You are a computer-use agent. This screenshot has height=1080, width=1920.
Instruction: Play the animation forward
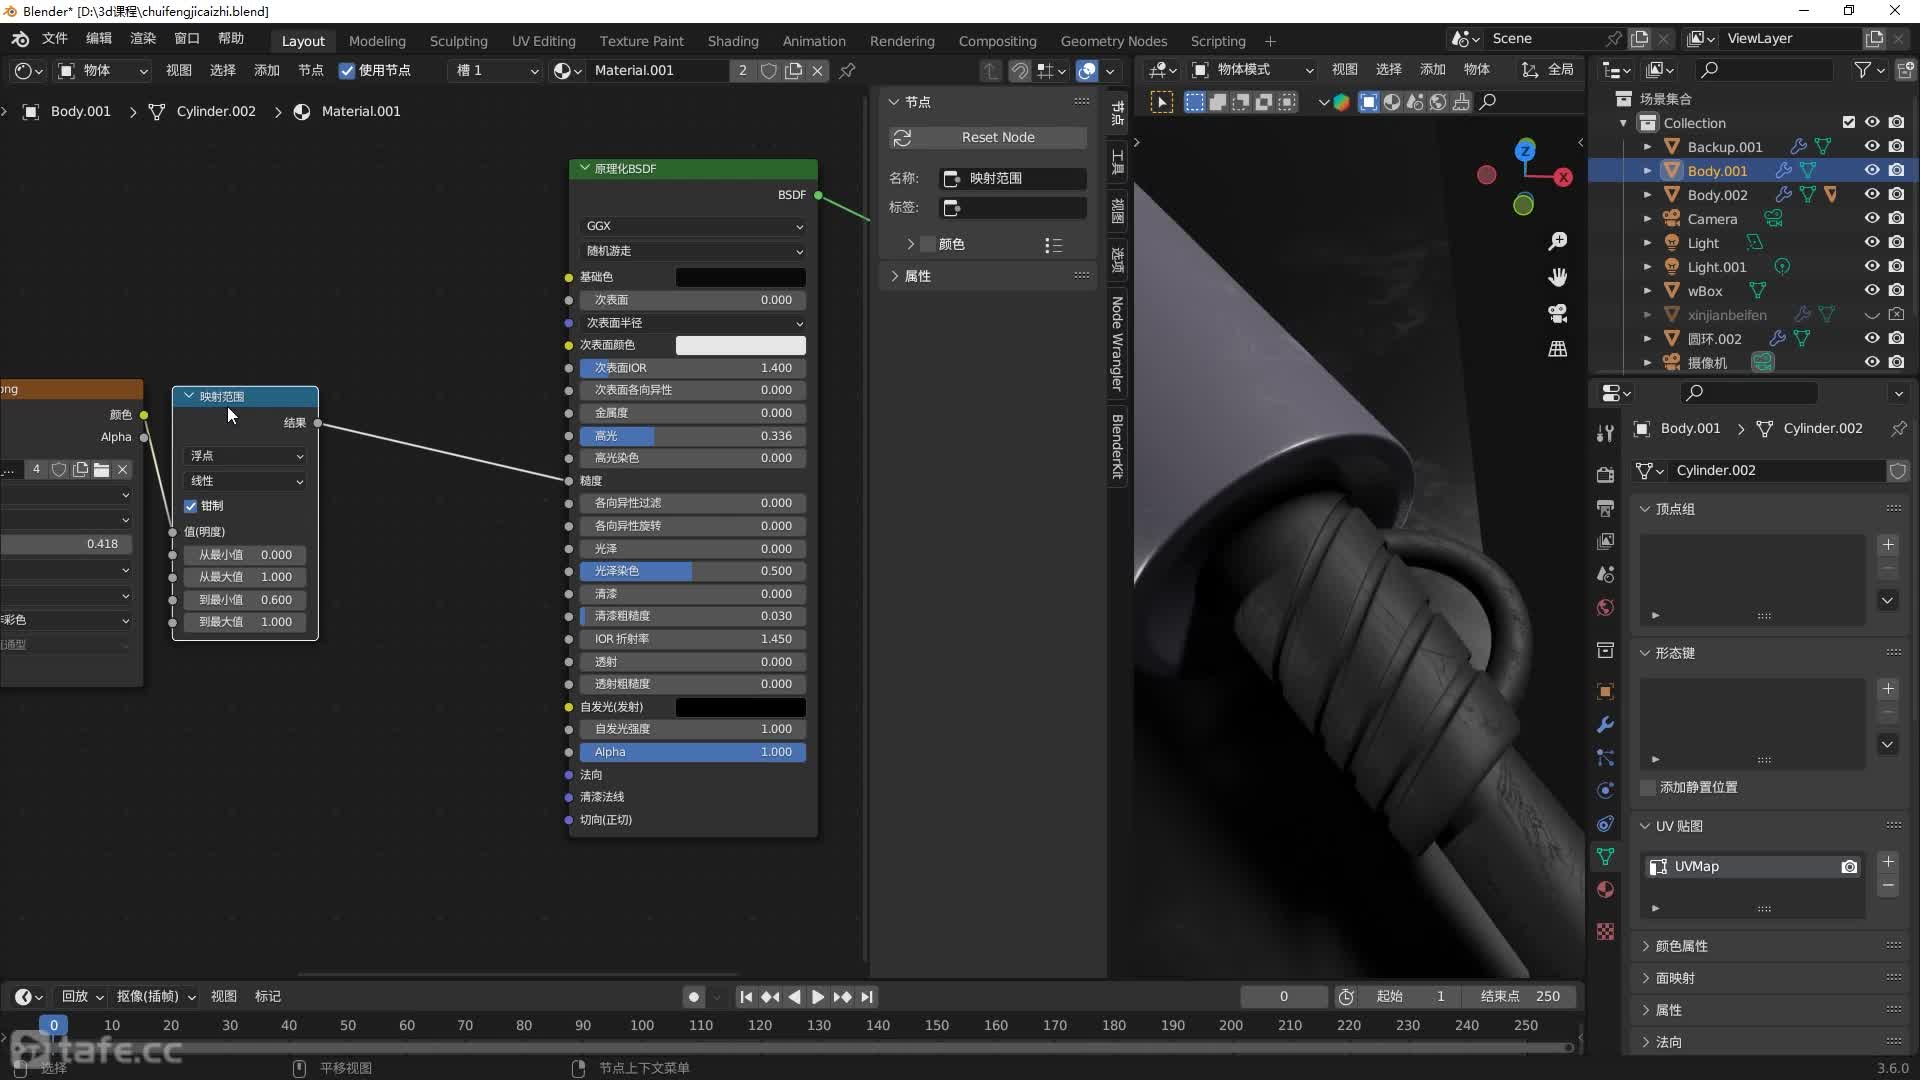click(x=818, y=996)
